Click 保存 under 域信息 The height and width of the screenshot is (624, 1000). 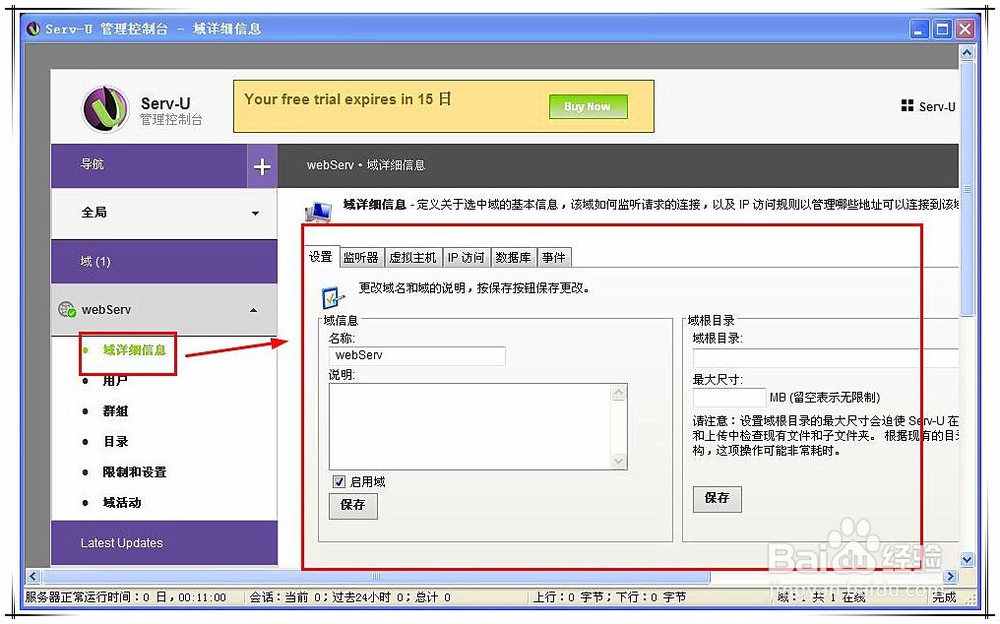[353, 505]
